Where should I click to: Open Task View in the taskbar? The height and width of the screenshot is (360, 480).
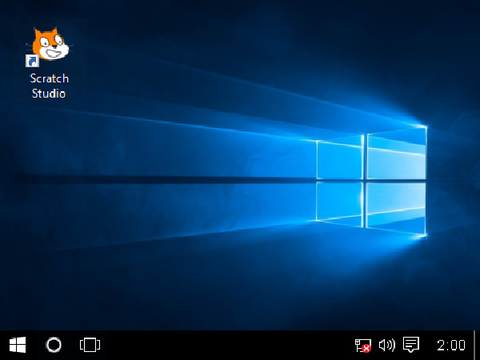[x=90, y=345]
